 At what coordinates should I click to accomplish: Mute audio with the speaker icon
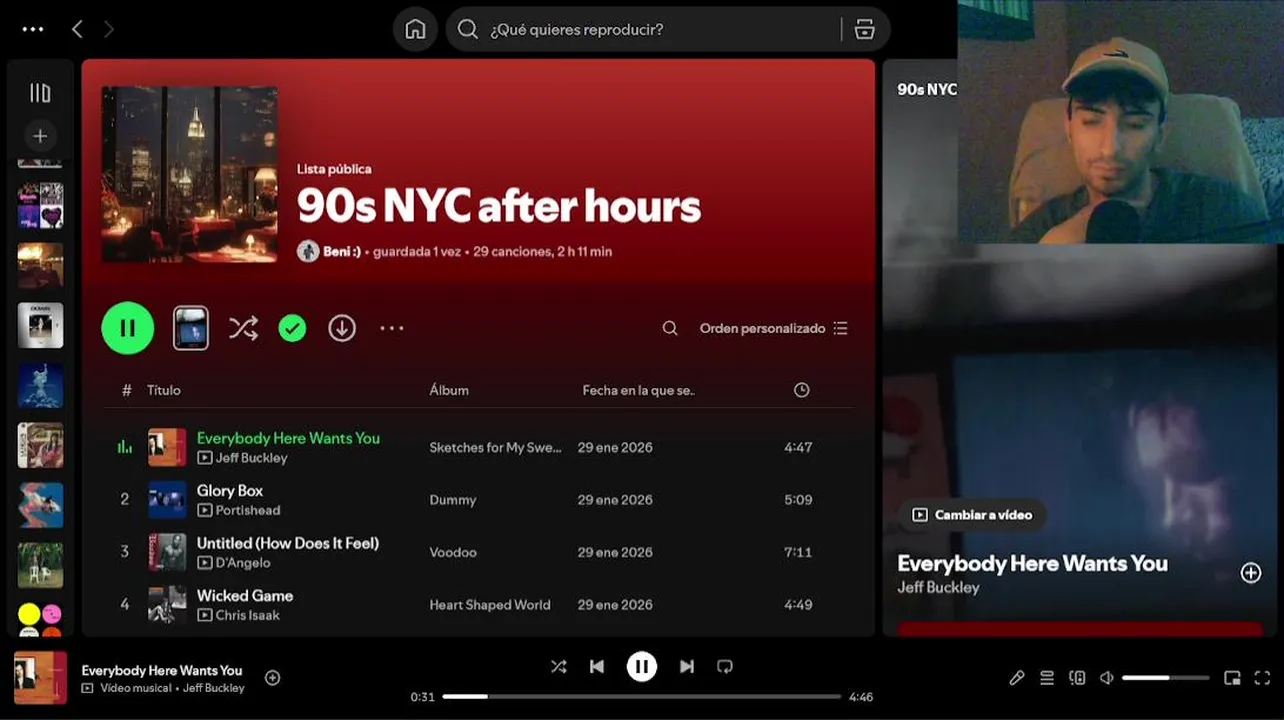(1107, 678)
